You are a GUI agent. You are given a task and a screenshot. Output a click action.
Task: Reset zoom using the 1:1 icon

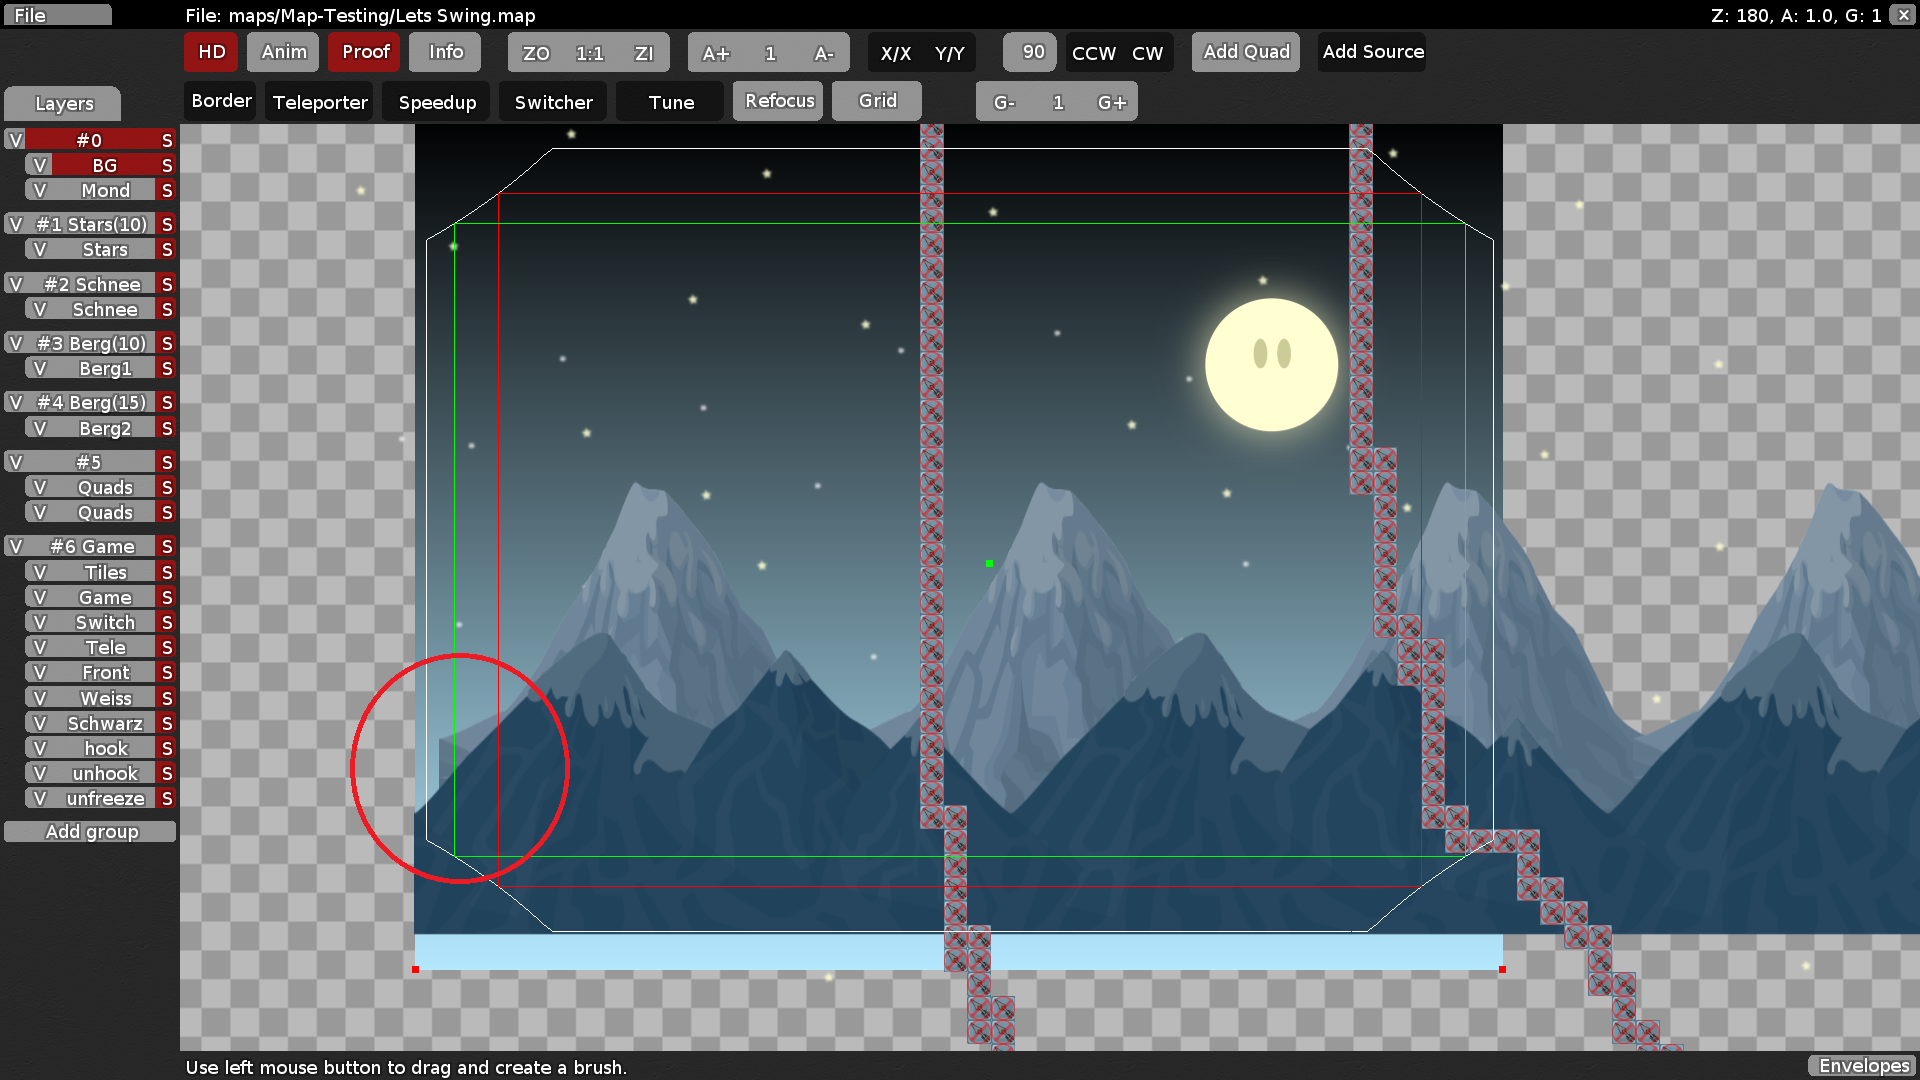point(589,53)
